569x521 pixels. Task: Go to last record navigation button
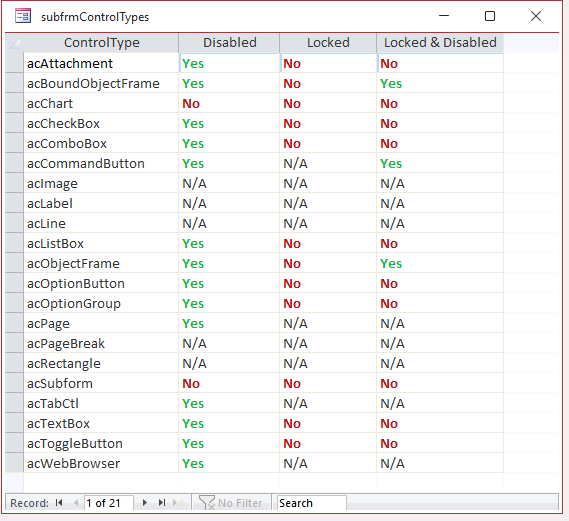pos(162,503)
